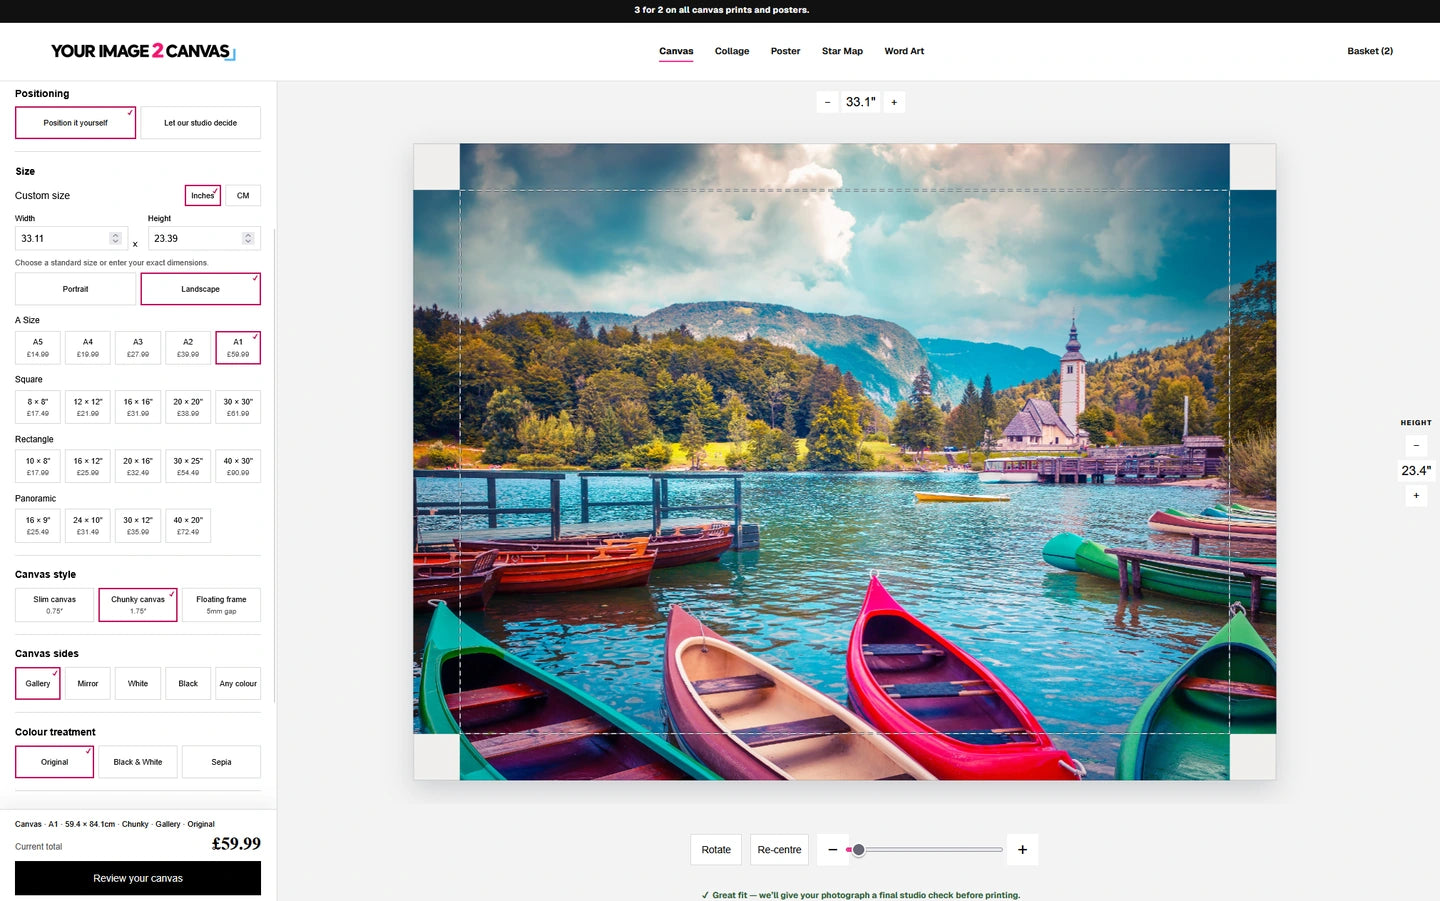Zoom out using the minus beside slider
This screenshot has height=901, width=1440.
click(x=832, y=850)
